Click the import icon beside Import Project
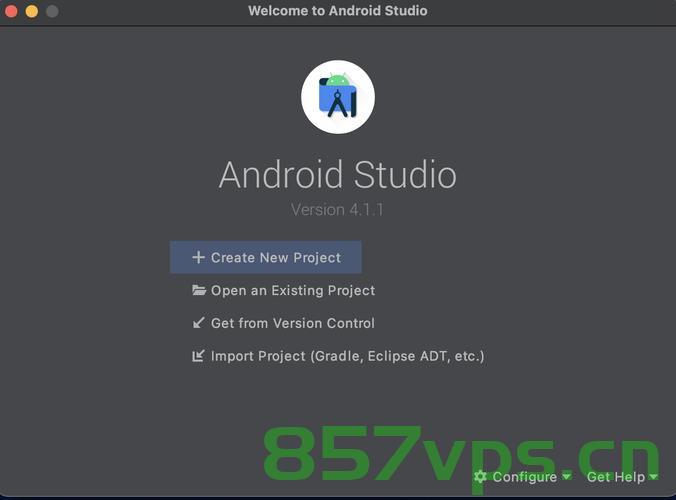 click(198, 356)
